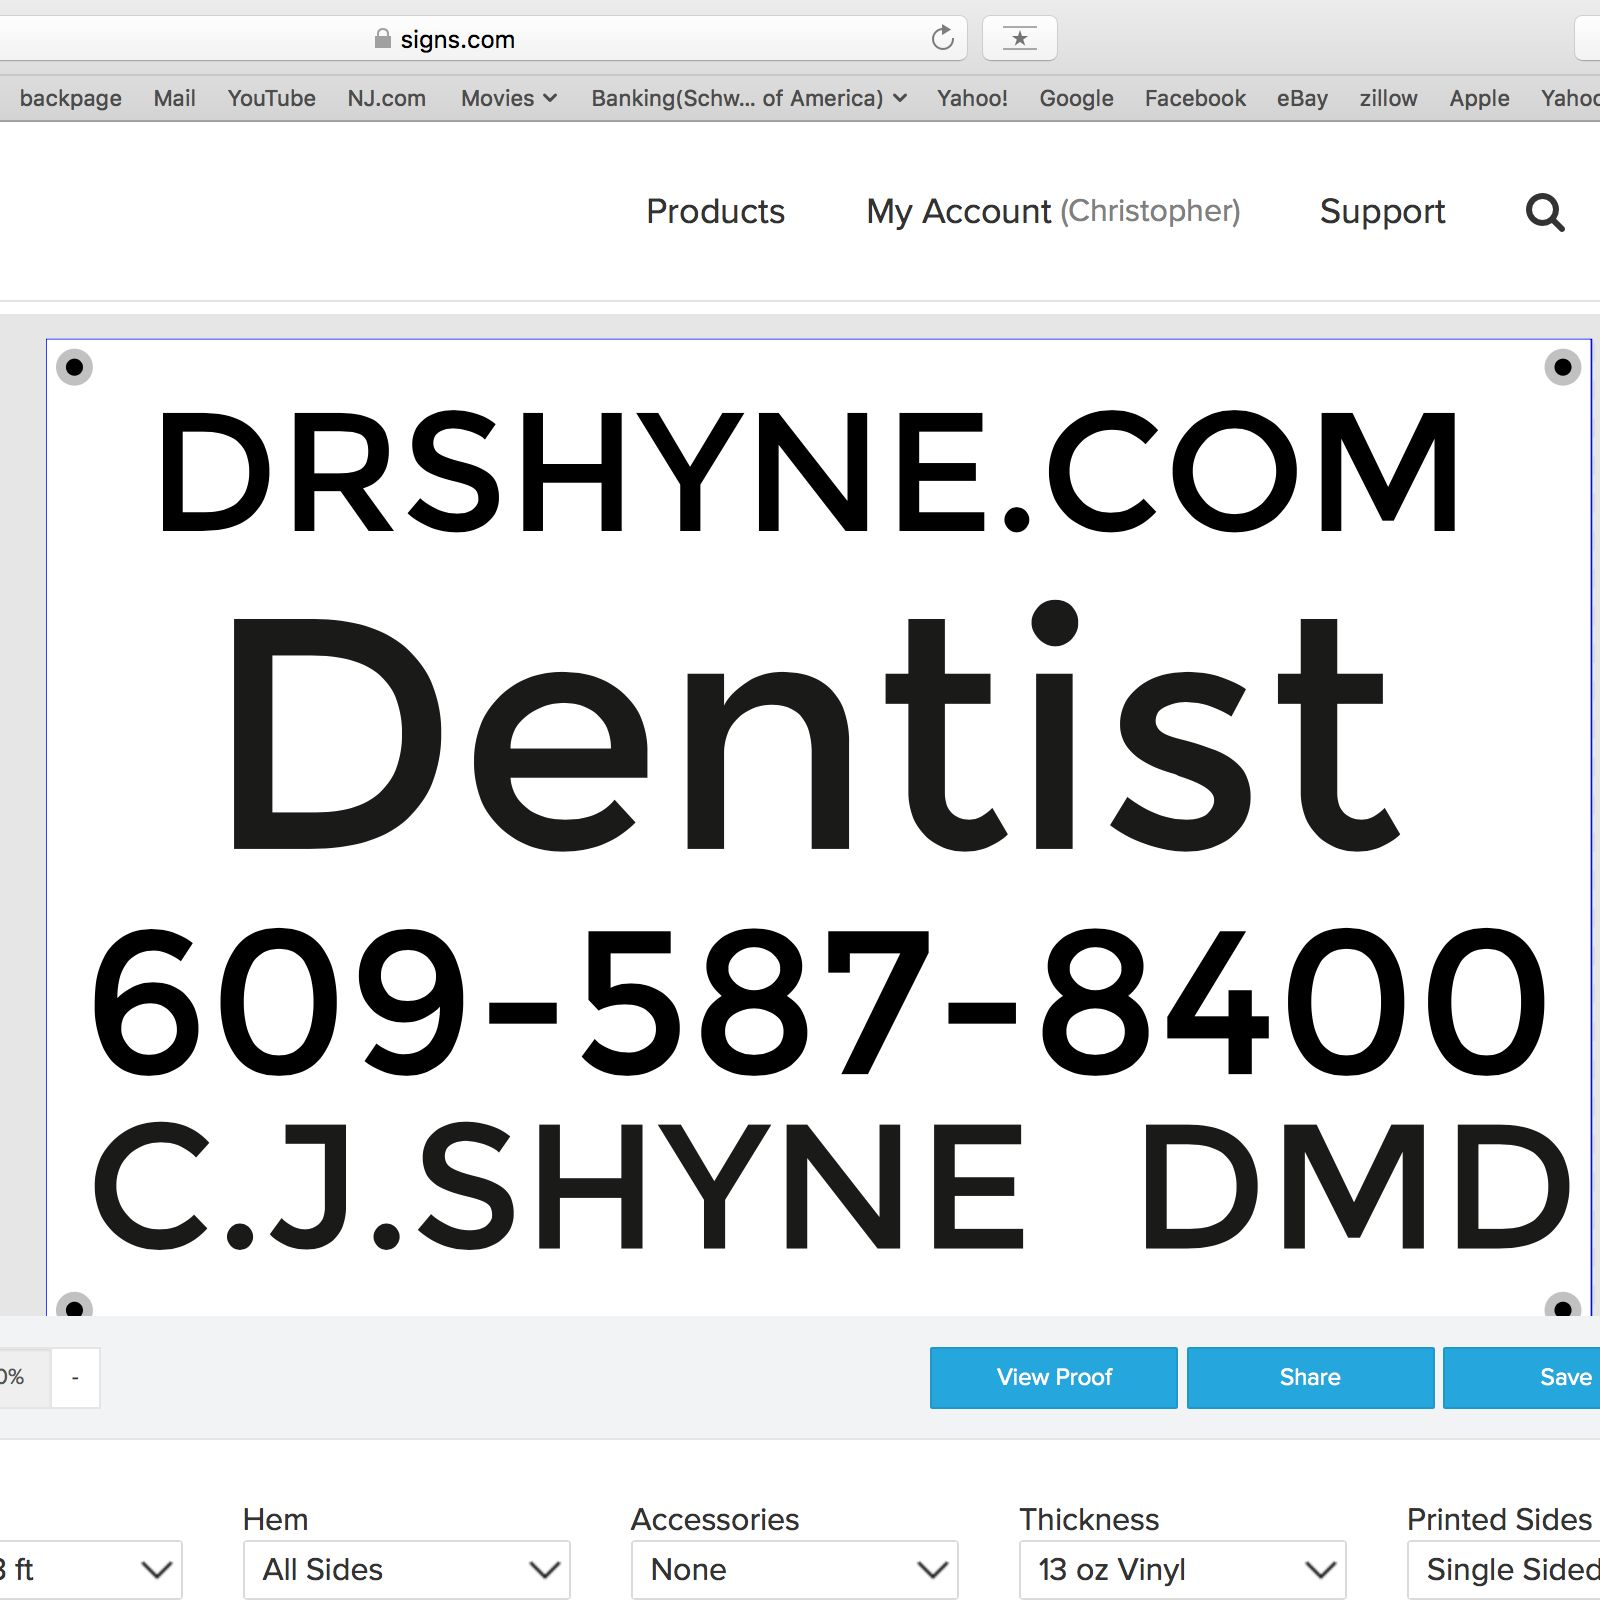Viewport: 1600px width, 1600px height.
Task: Show bookmarks with the star icon
Action: [x=1019, y=38]
